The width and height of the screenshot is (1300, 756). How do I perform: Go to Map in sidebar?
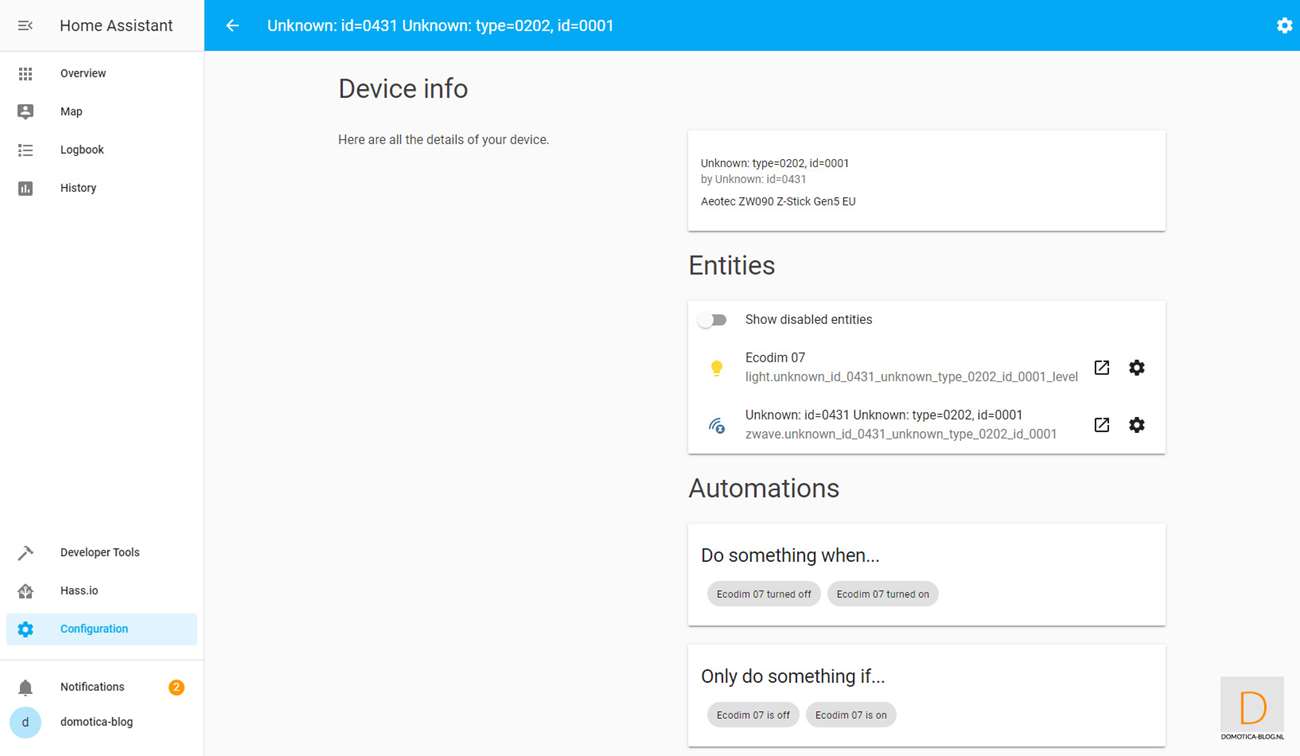pyautogui.click(x=71, y=111)
